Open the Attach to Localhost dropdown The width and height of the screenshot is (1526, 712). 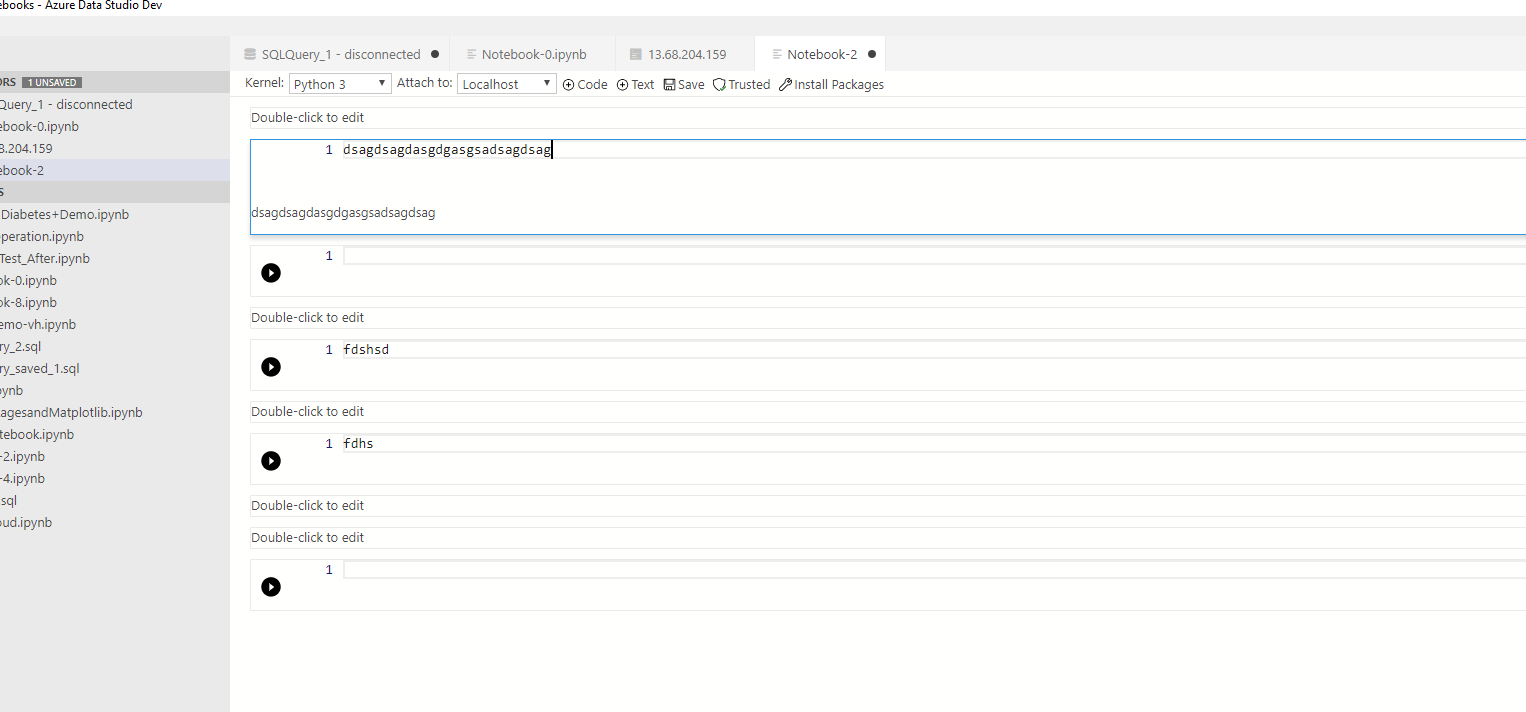tap(507, 84)
